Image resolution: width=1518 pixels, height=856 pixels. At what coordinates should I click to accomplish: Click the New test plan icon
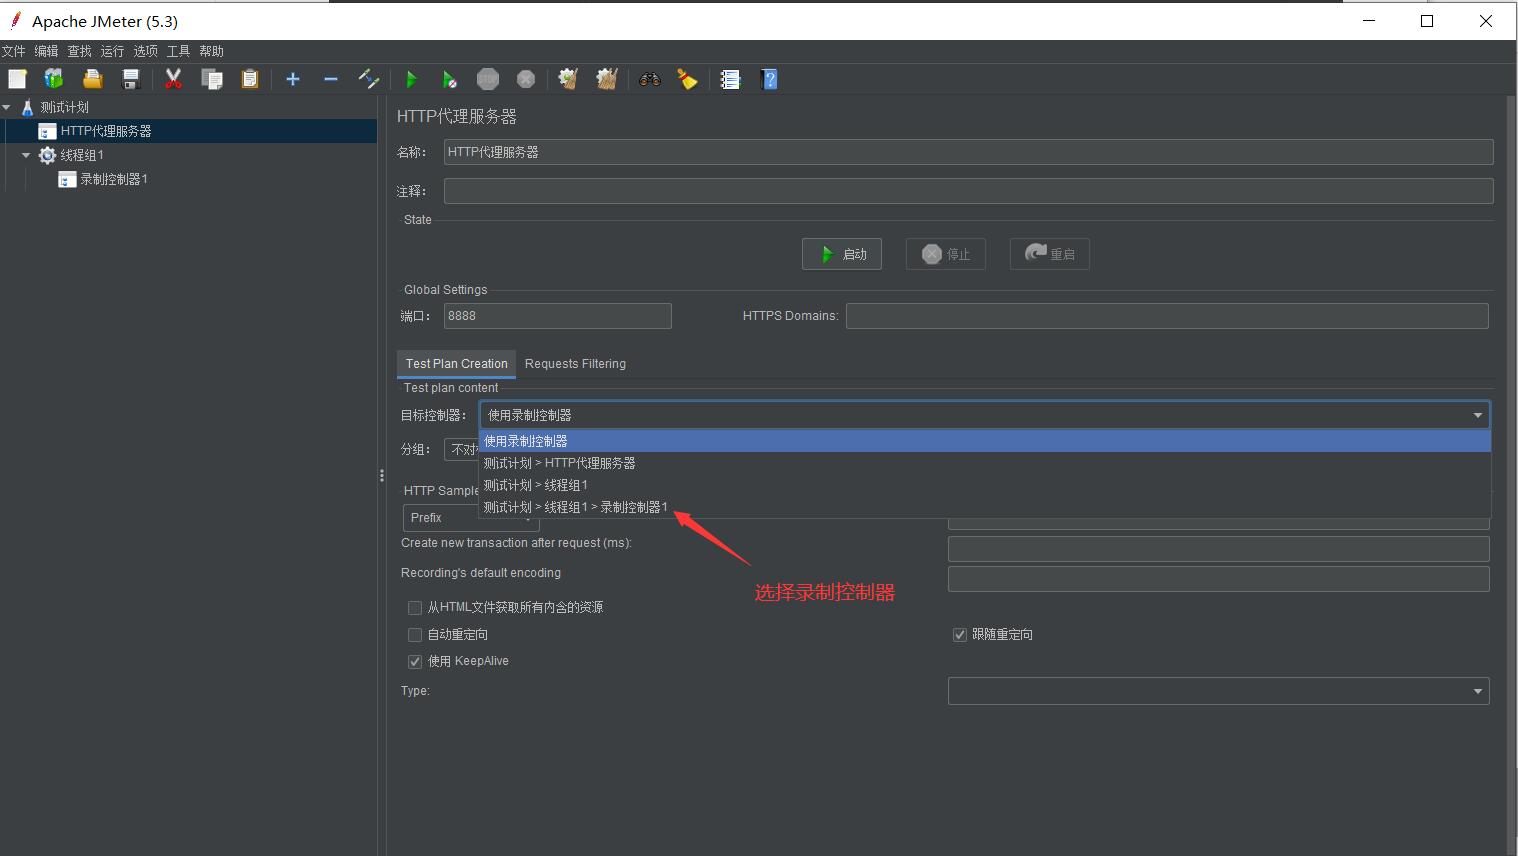point(17,79)
